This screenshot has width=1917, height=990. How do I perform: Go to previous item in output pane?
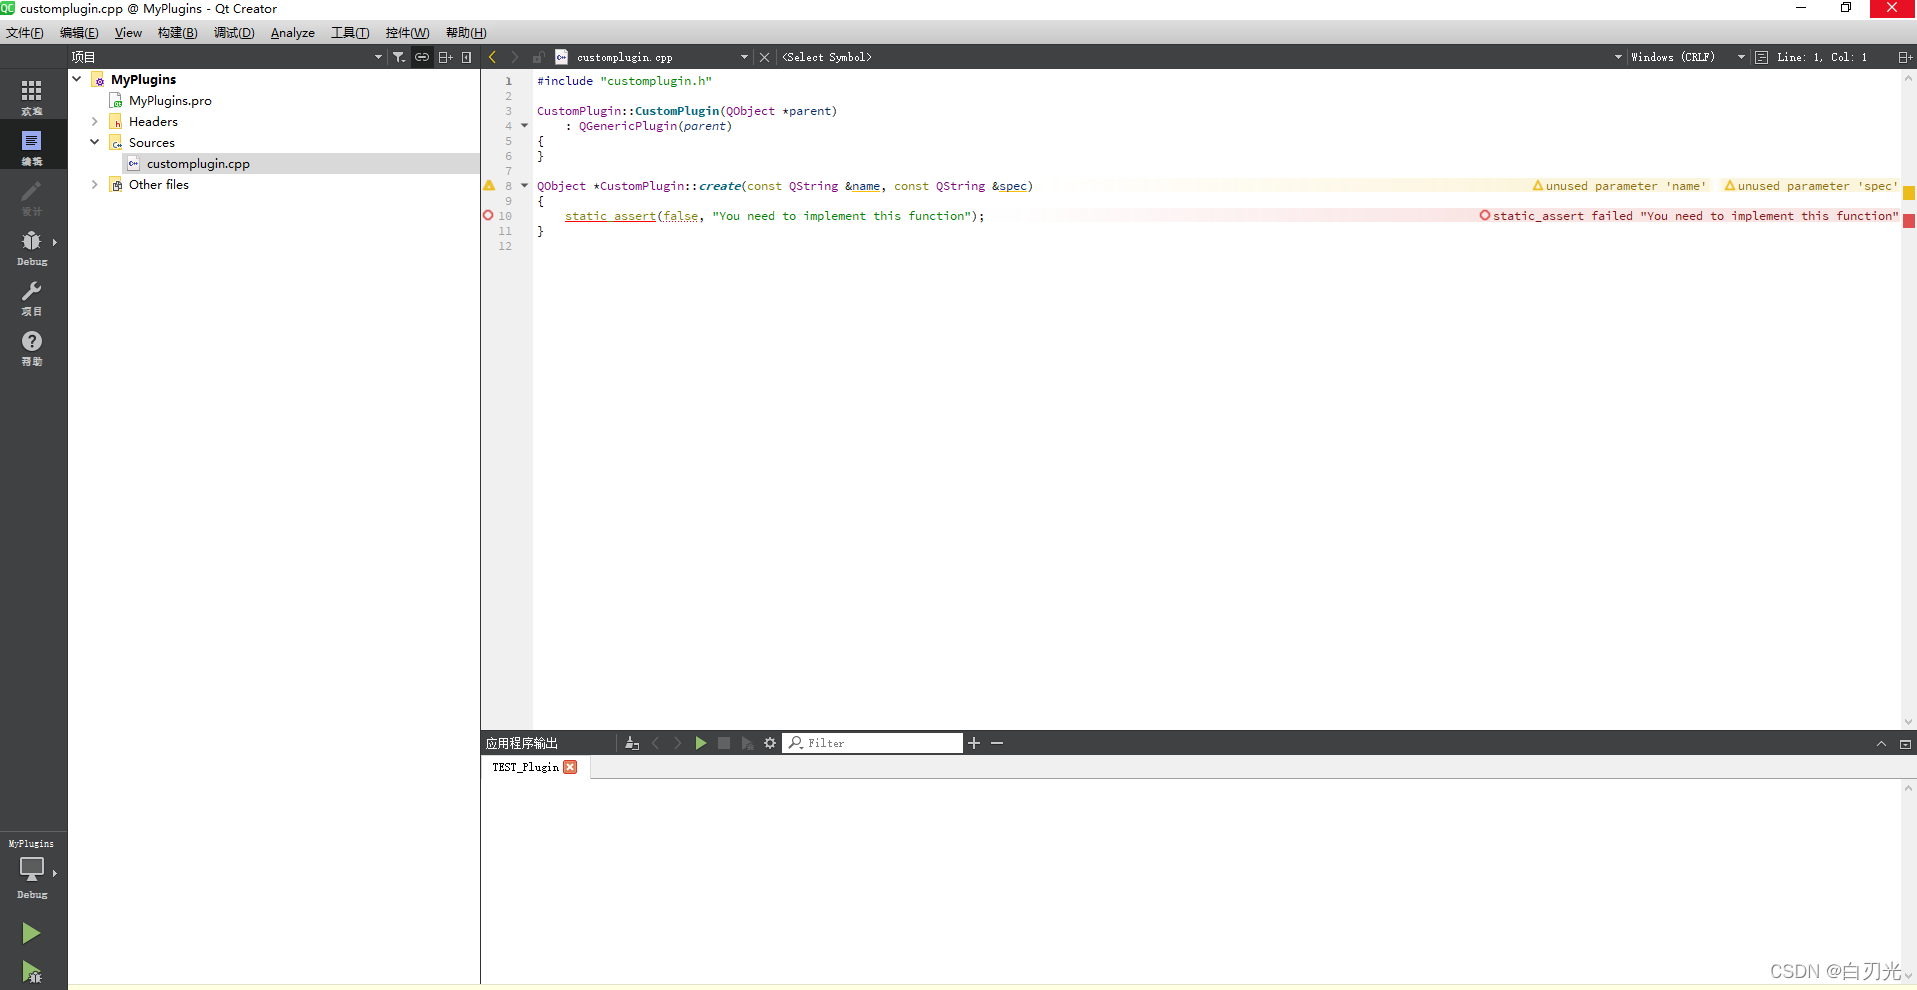pos(656,743)
